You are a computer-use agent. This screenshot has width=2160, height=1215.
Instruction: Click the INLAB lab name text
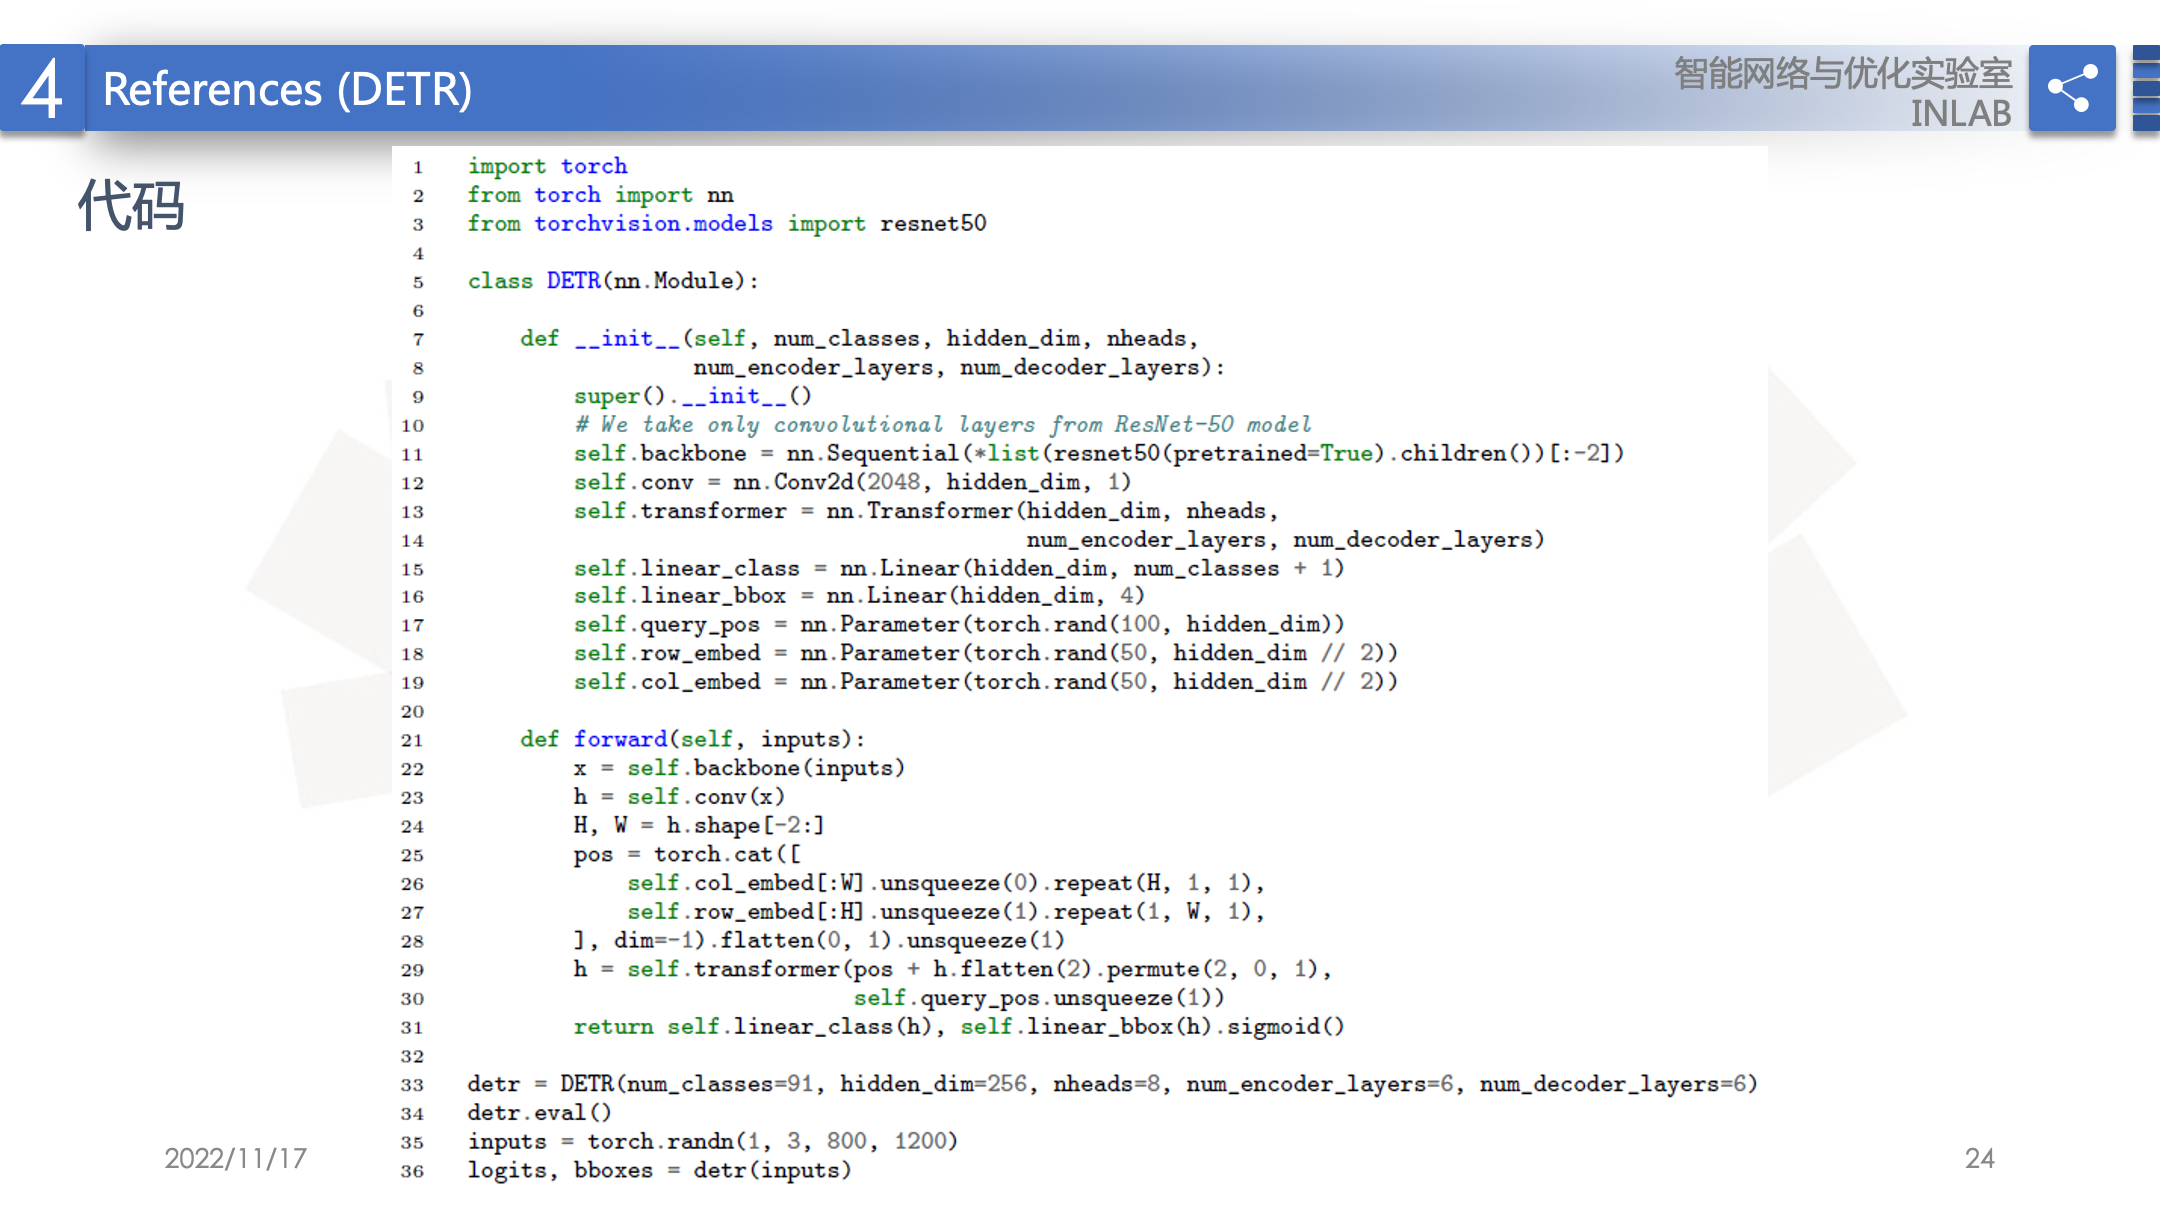tap(1960, 113)
